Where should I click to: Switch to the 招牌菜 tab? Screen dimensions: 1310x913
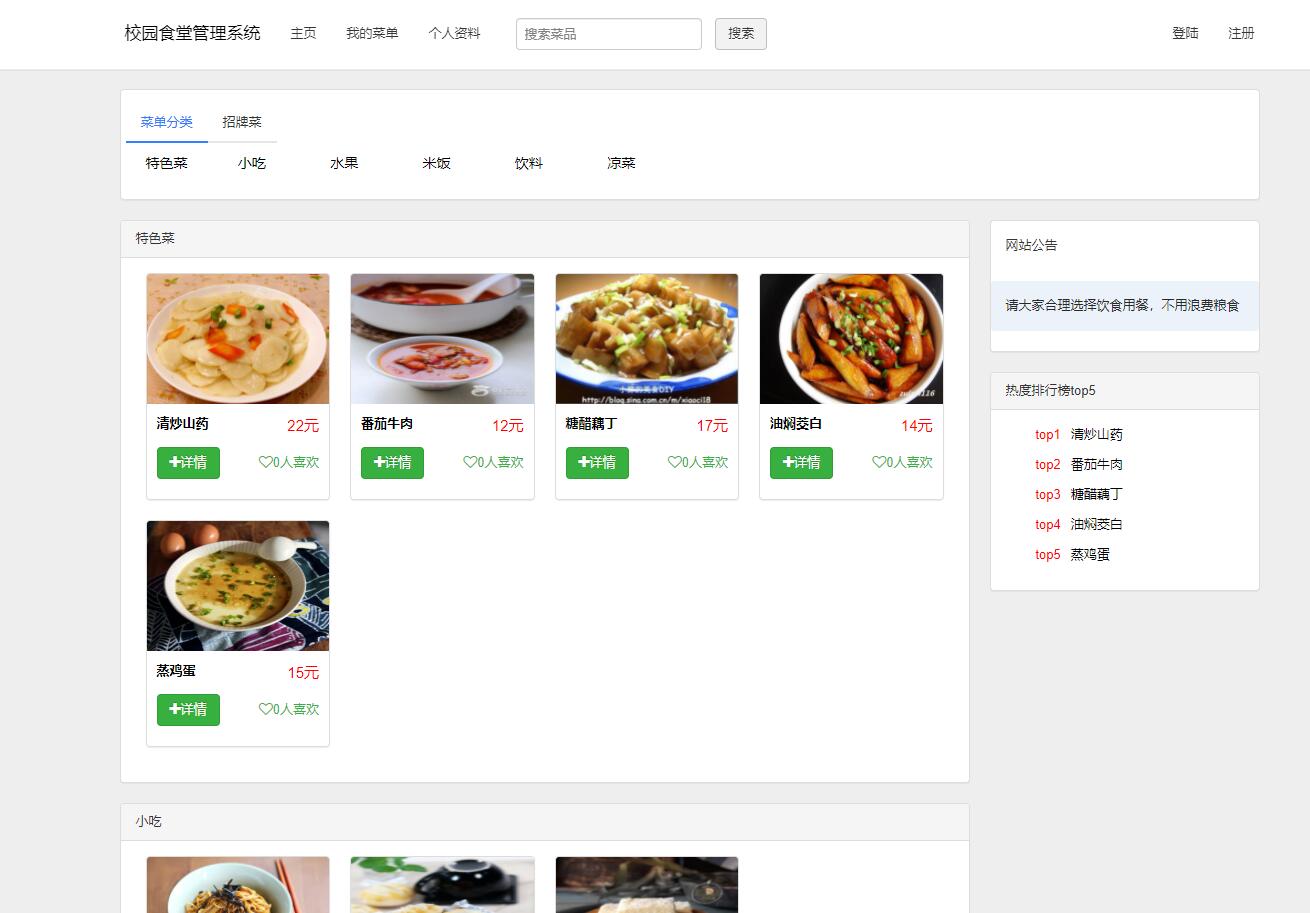click(x=242, y=121)
